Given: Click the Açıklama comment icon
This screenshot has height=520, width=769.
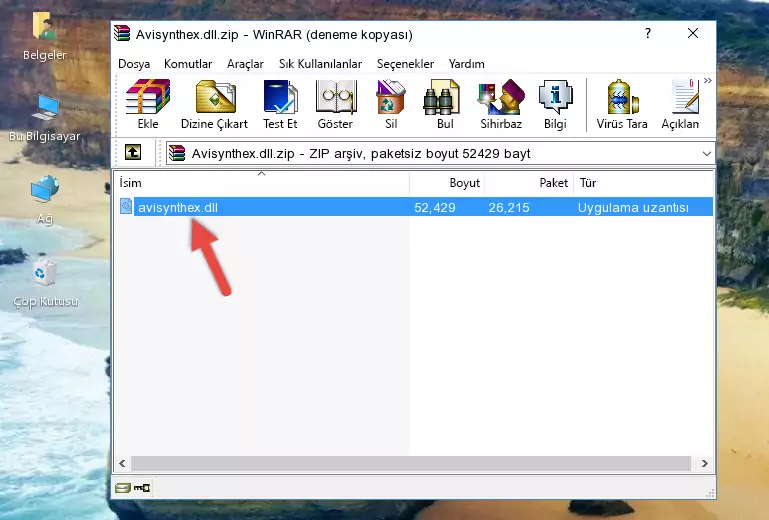Looking at the screenshot, I should (681, 104).
